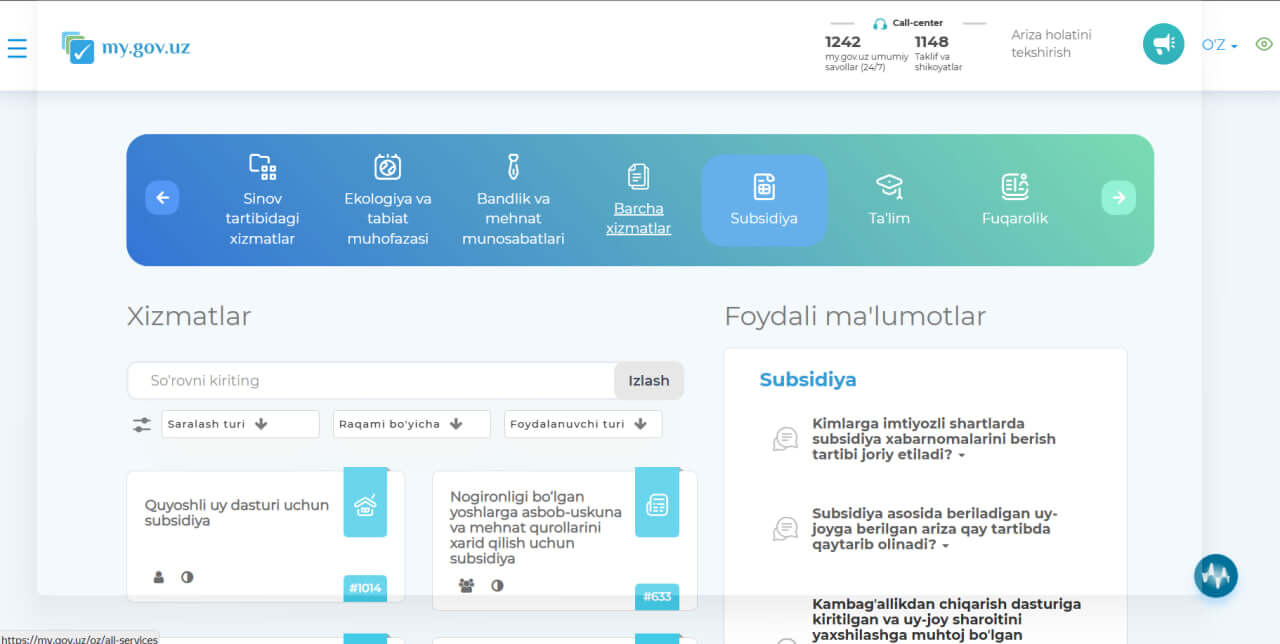The image size is (1280, 644).
Task: Click the 1148 complaints number
Action: point(931,42)
